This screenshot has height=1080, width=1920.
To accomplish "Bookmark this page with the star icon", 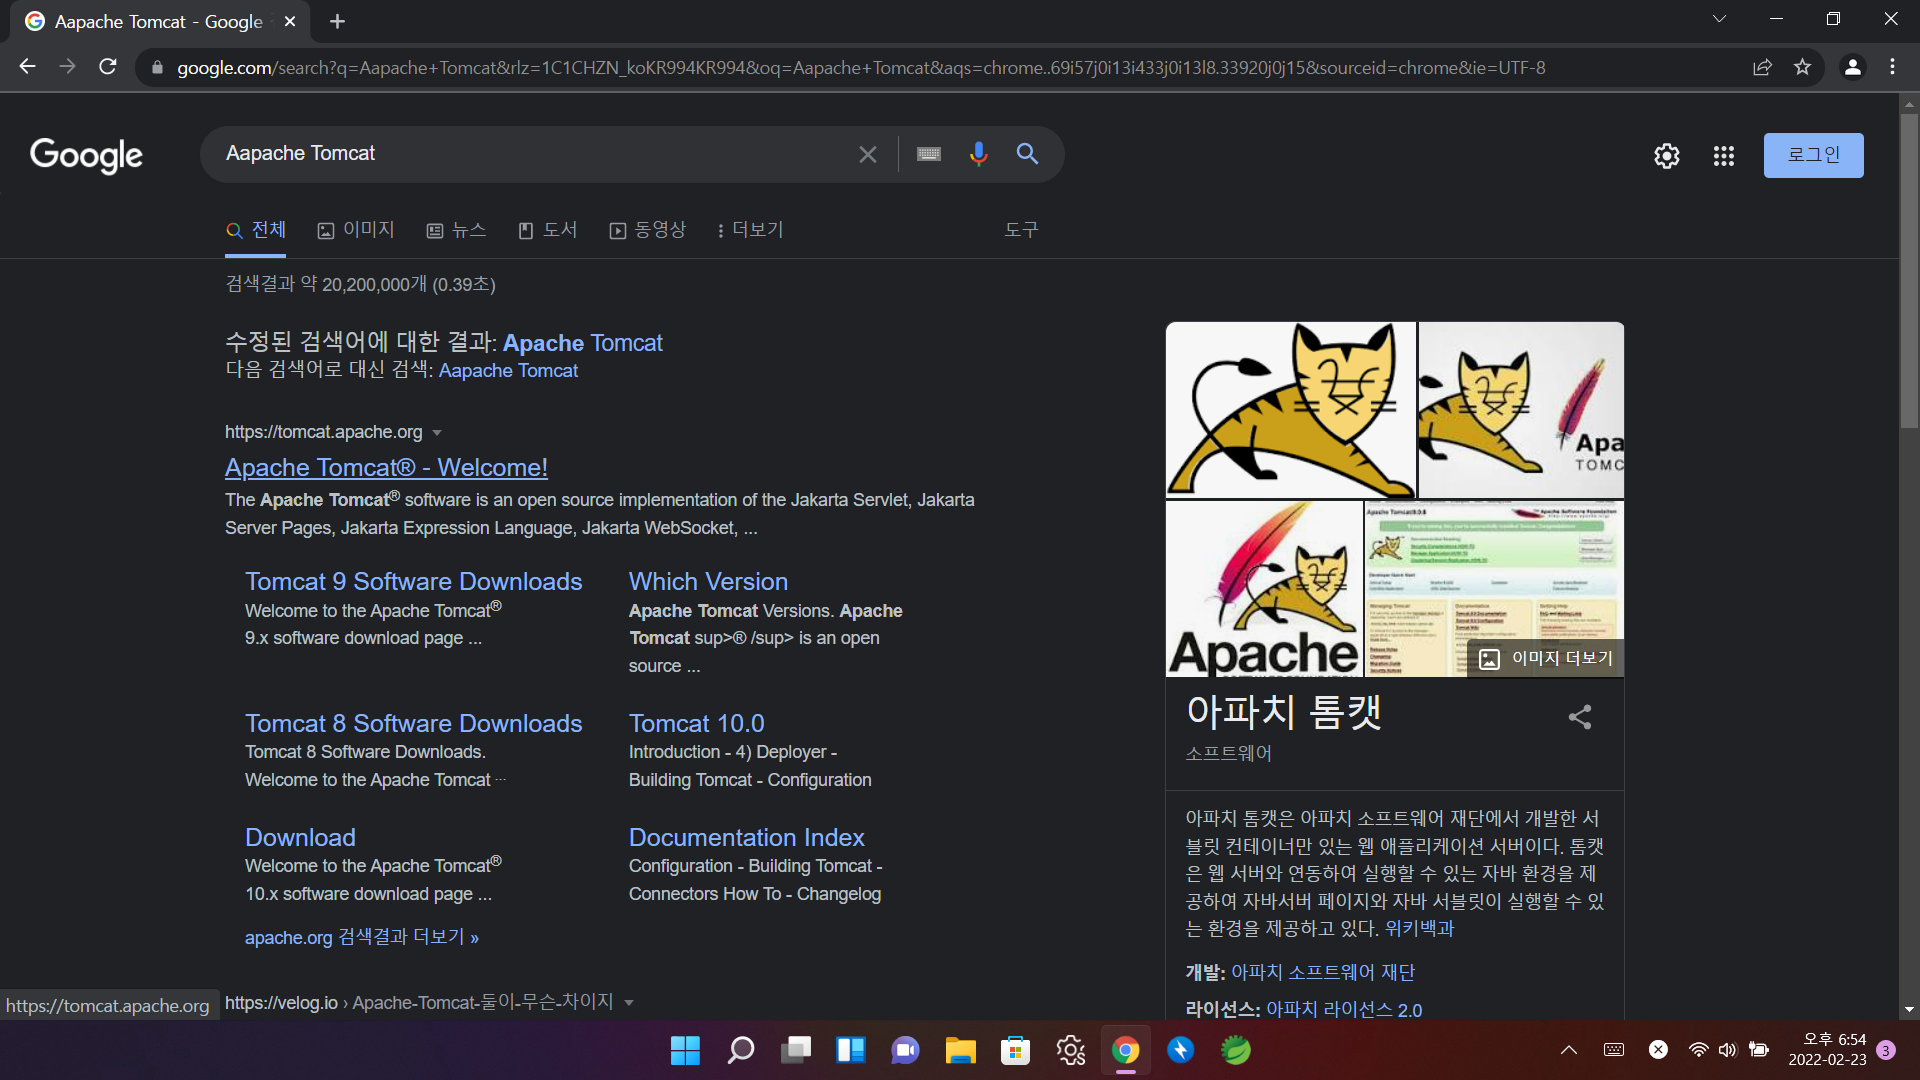I will [x=1802, y=67].
